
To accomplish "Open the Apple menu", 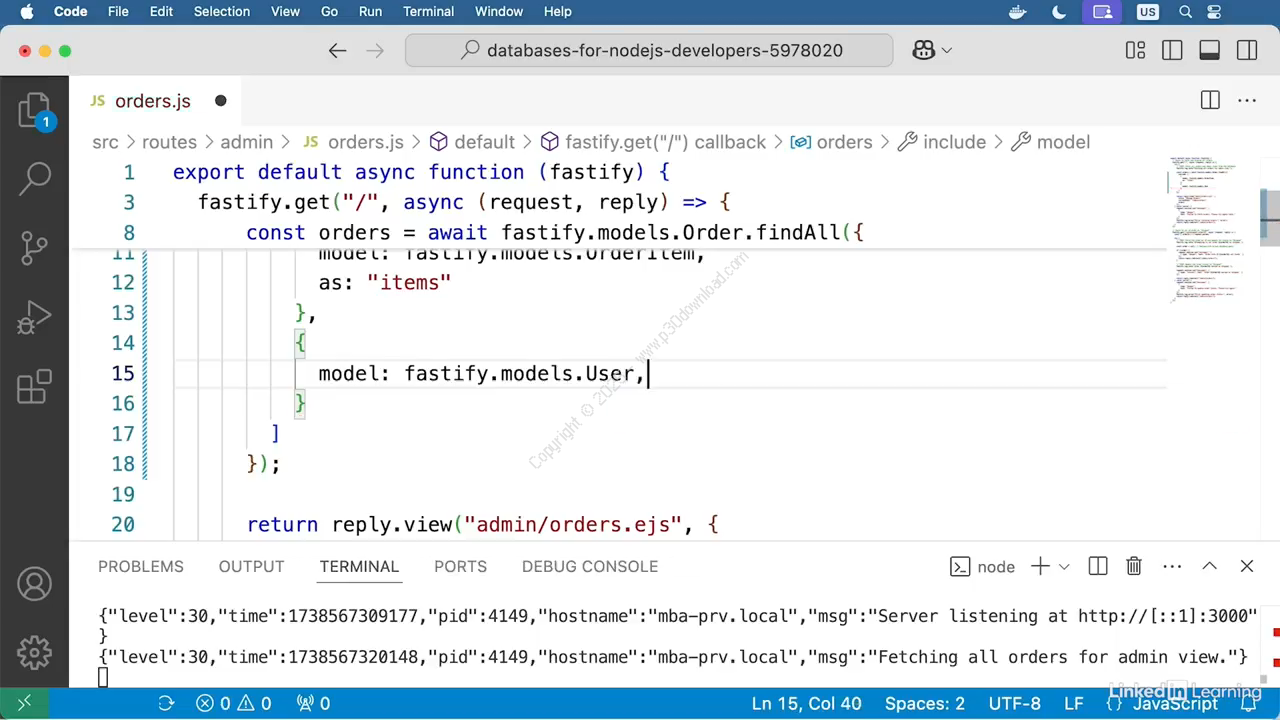I will tap(27, 12).
